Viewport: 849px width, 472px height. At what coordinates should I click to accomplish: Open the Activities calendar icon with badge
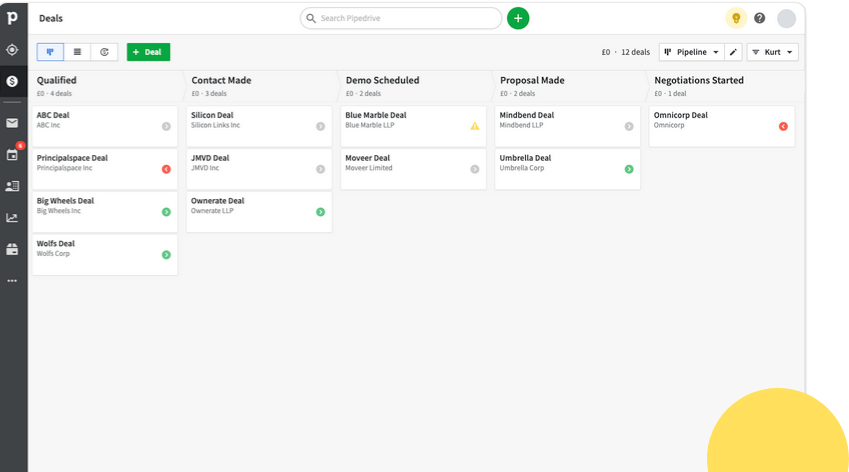(12, 155)
